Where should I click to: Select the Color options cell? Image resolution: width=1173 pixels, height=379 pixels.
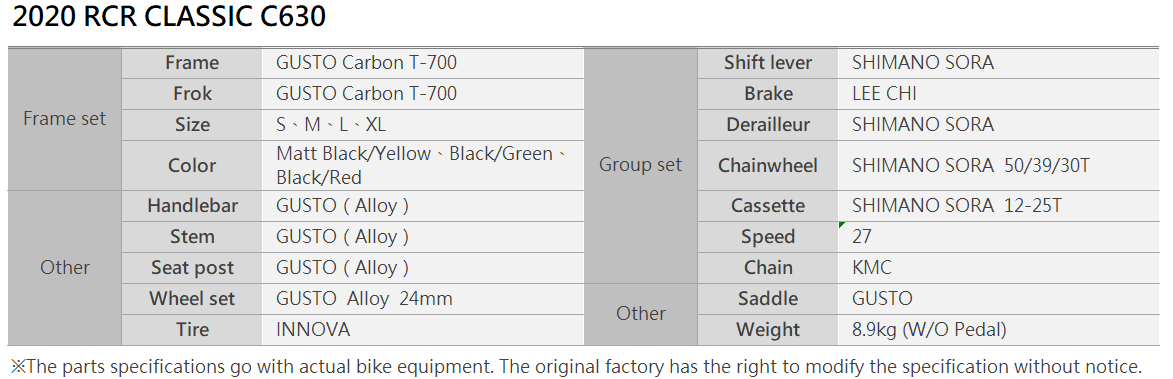coord(423,165)
